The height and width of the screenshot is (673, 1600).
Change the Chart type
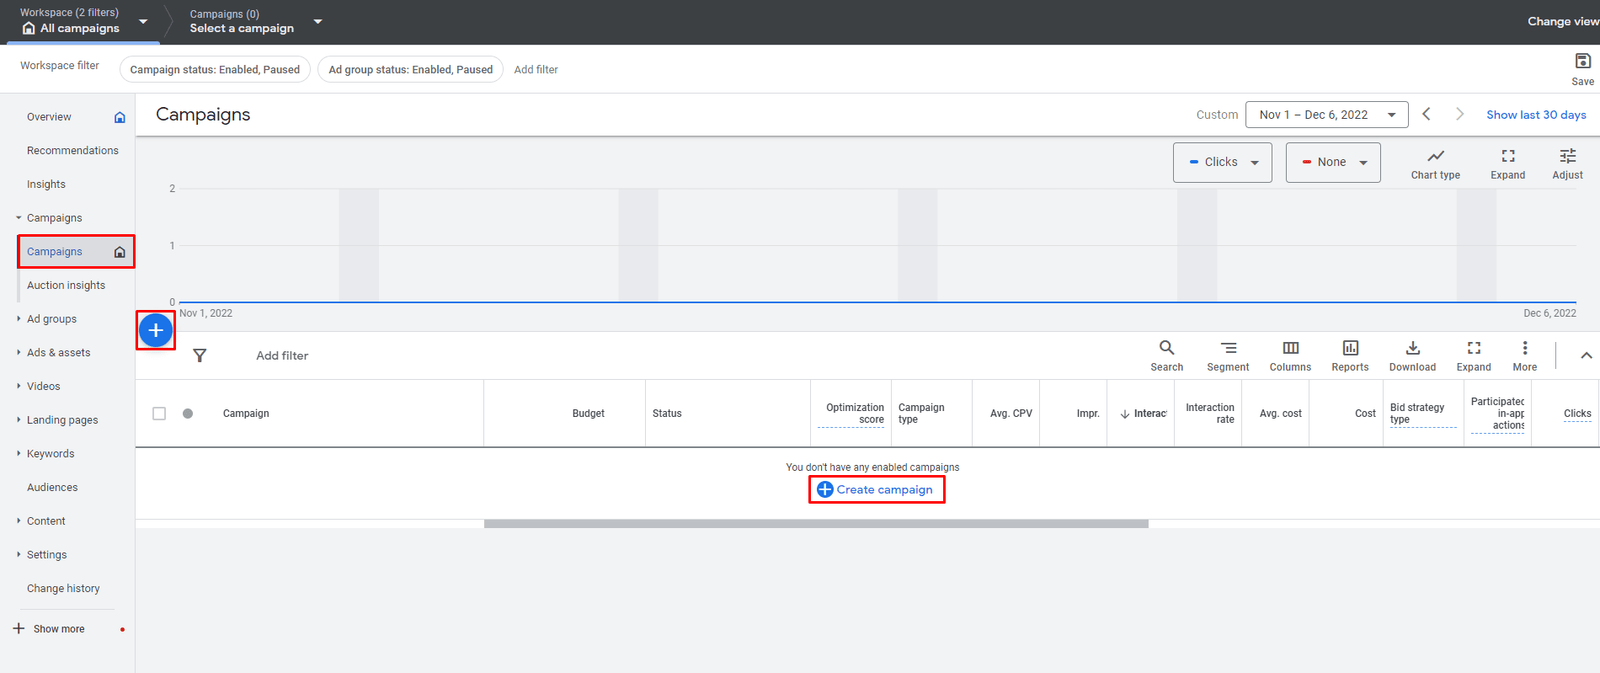tap(1435, 163)
